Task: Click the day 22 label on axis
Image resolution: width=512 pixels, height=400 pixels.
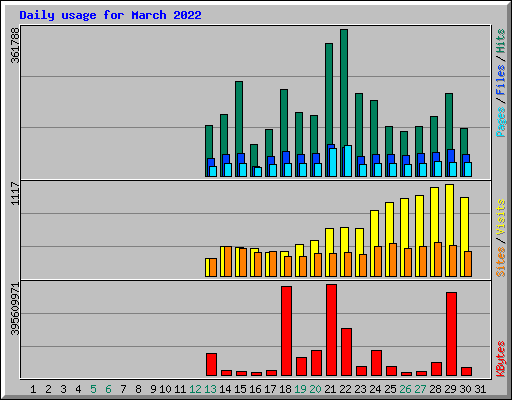Action: pos(345,389)
